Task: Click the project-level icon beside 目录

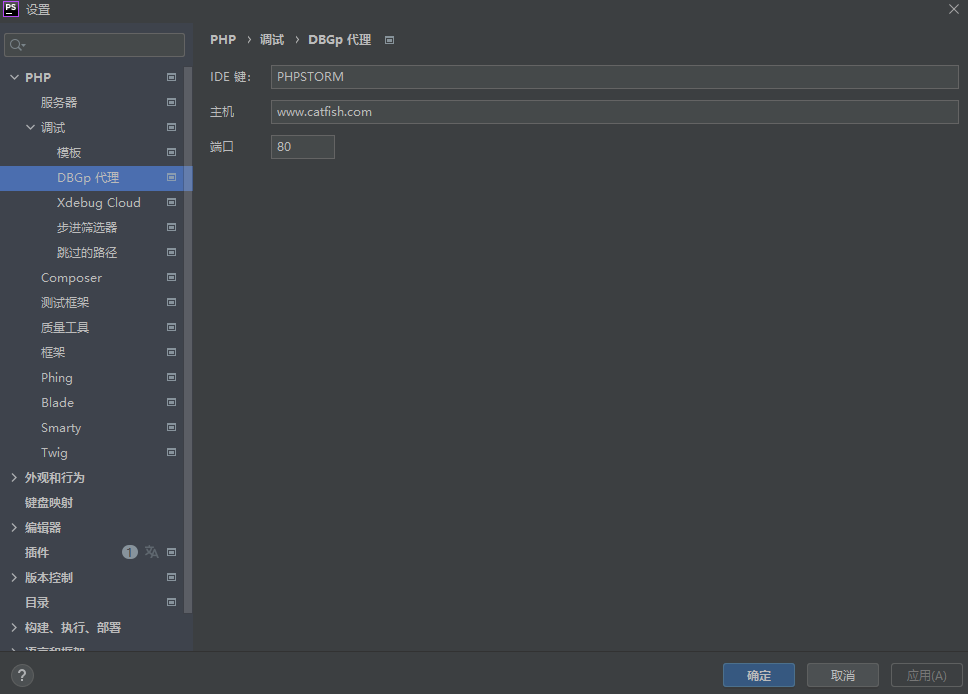Action: (x=172, y=602)
